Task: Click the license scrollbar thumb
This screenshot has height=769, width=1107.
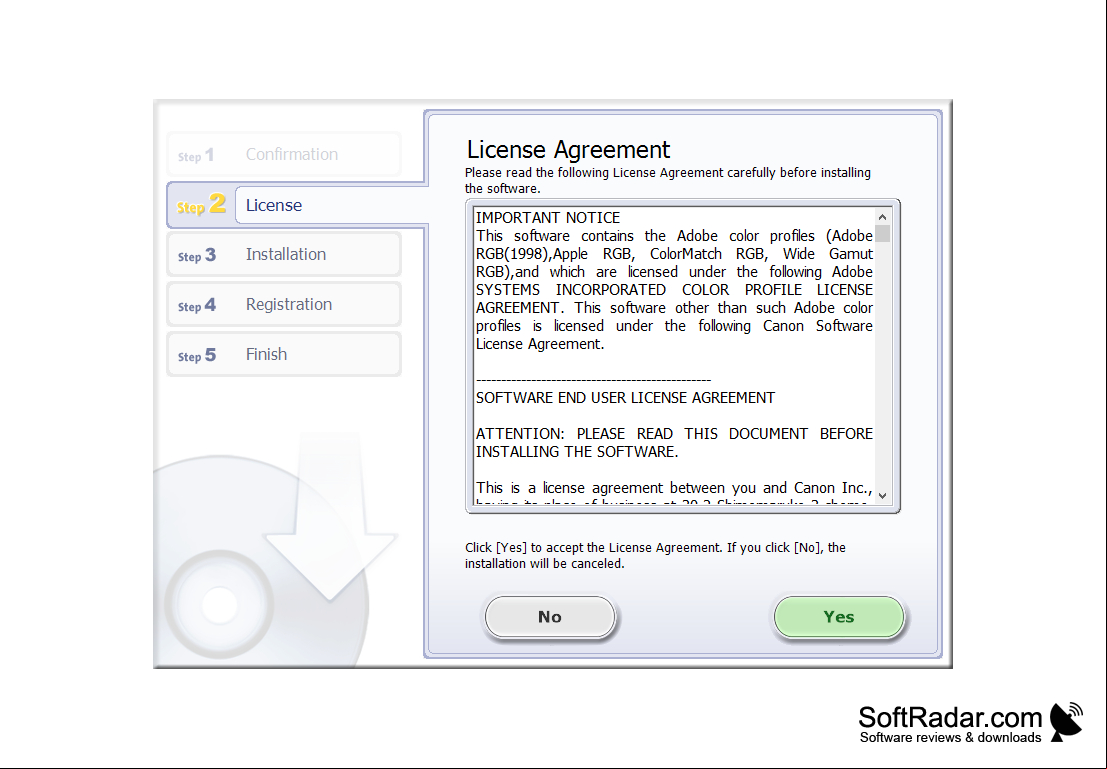Action: tap(882, 234)
